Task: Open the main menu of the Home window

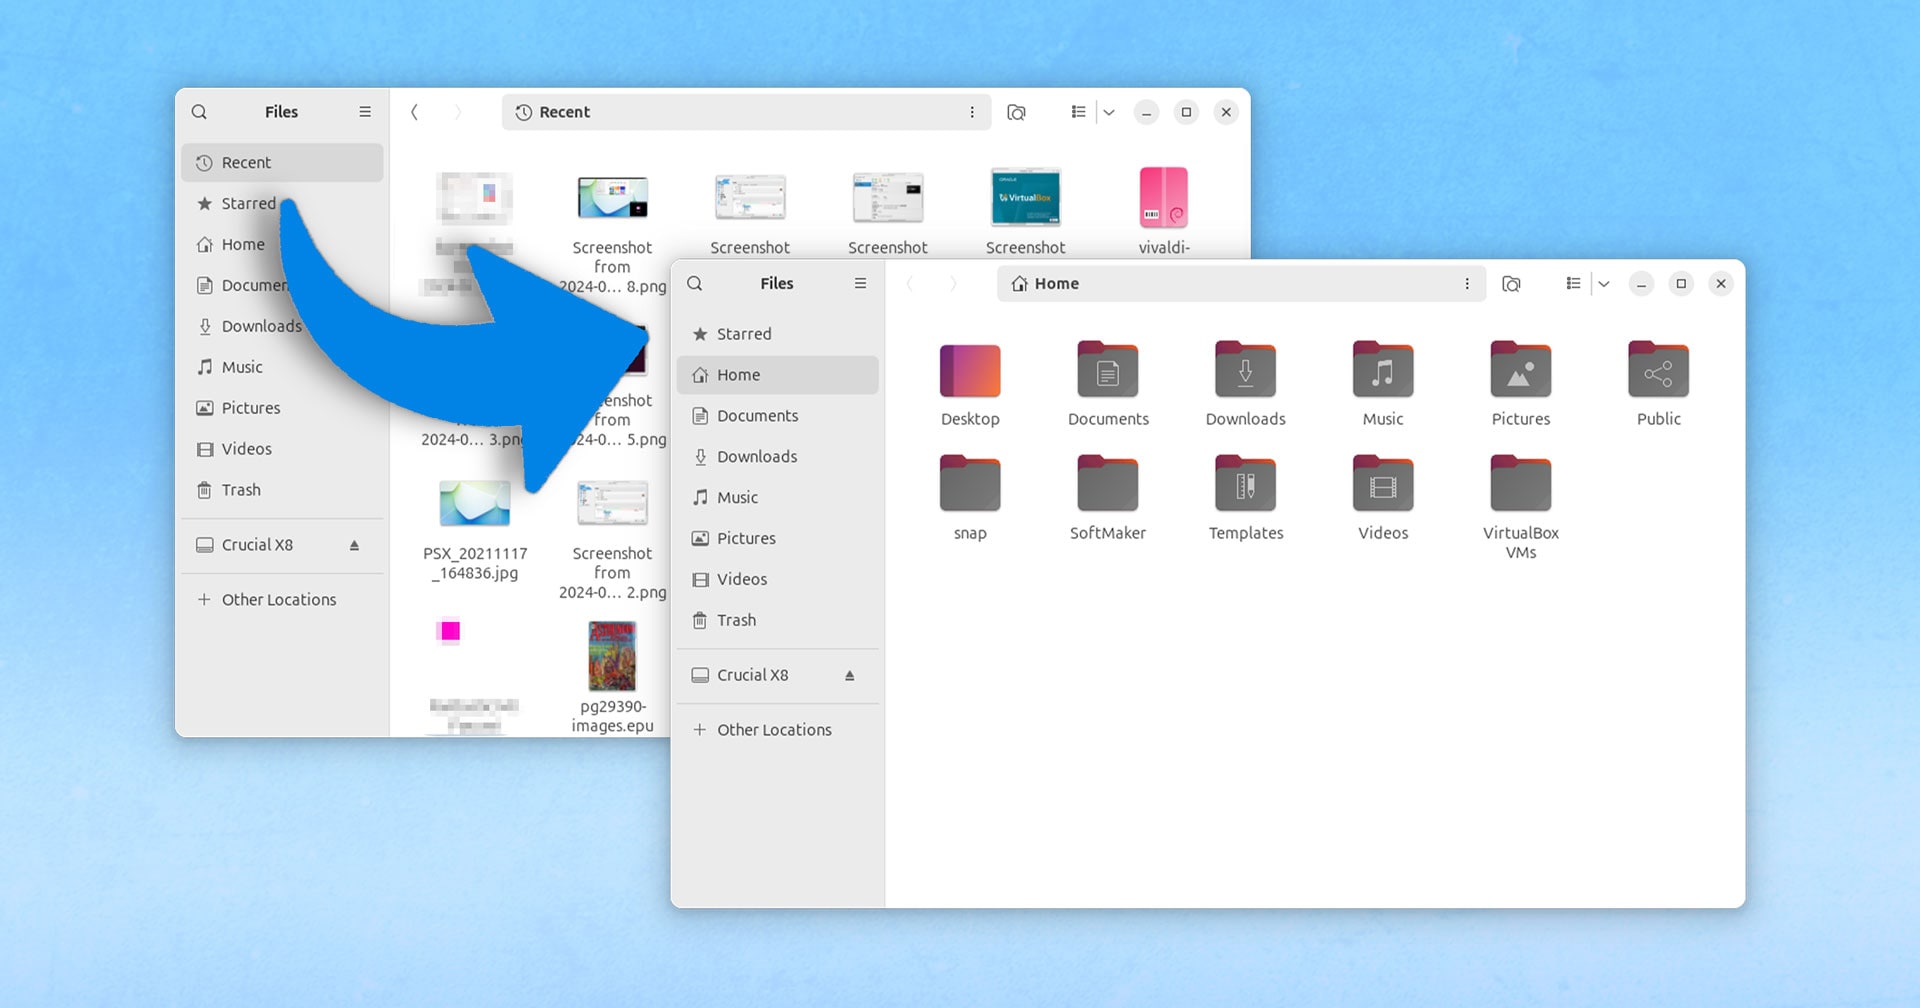Action: click(x=859, y=283)
